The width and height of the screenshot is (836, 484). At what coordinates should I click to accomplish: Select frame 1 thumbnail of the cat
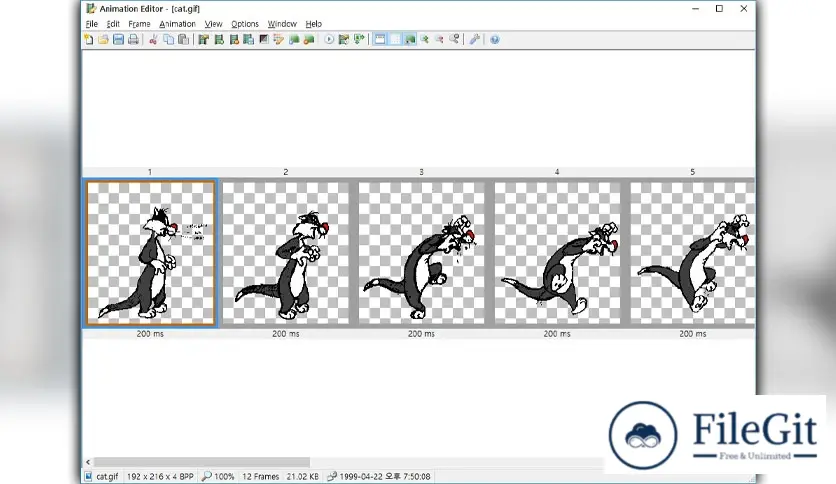click(x=150, y=253)
